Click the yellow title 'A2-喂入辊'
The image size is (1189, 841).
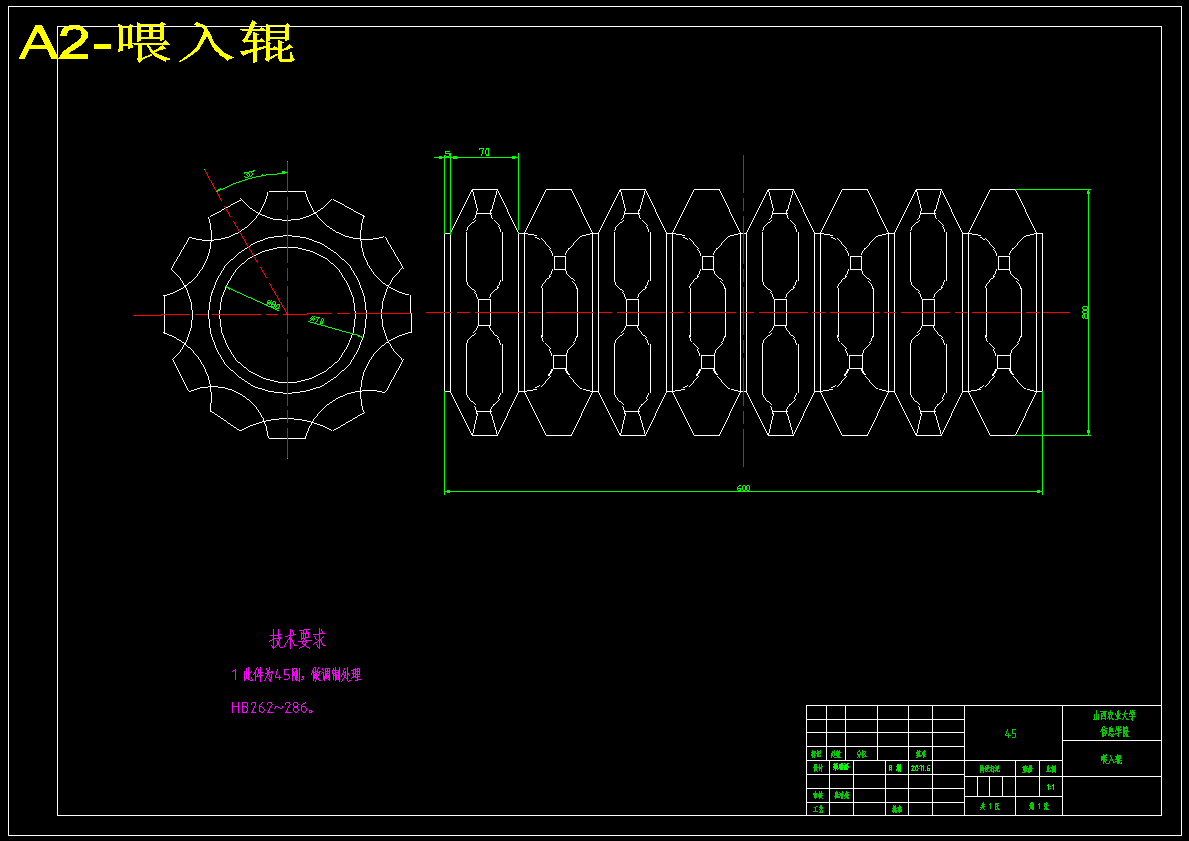click(x=157, y=44)
